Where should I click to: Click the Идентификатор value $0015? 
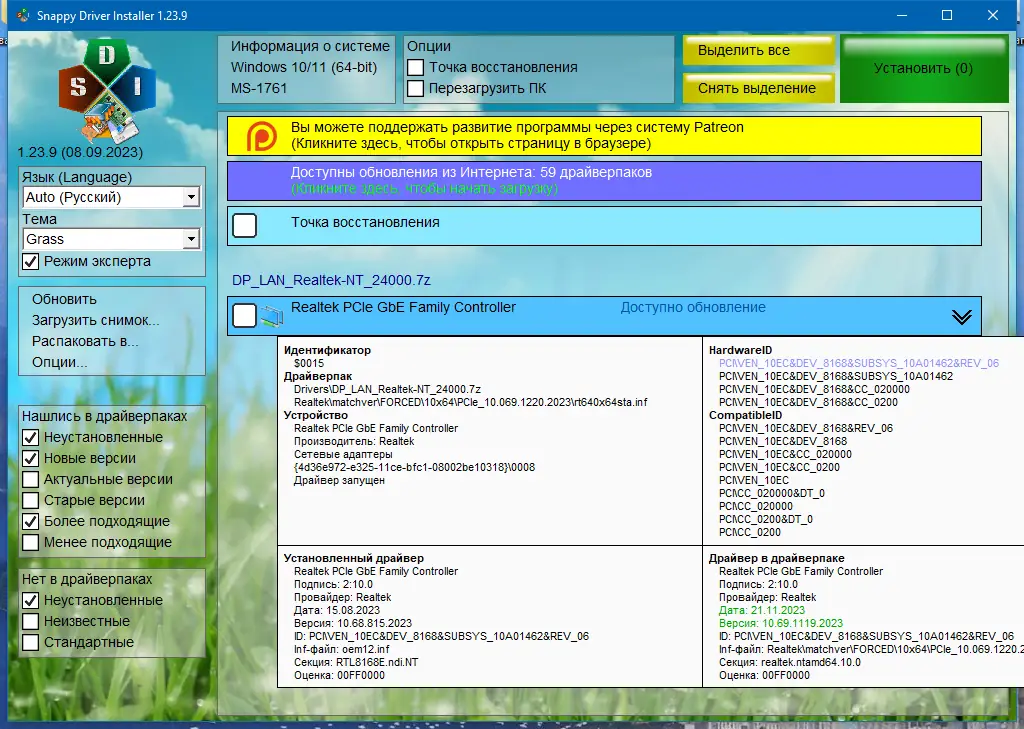pyautogui.click(x=309, y=363)
